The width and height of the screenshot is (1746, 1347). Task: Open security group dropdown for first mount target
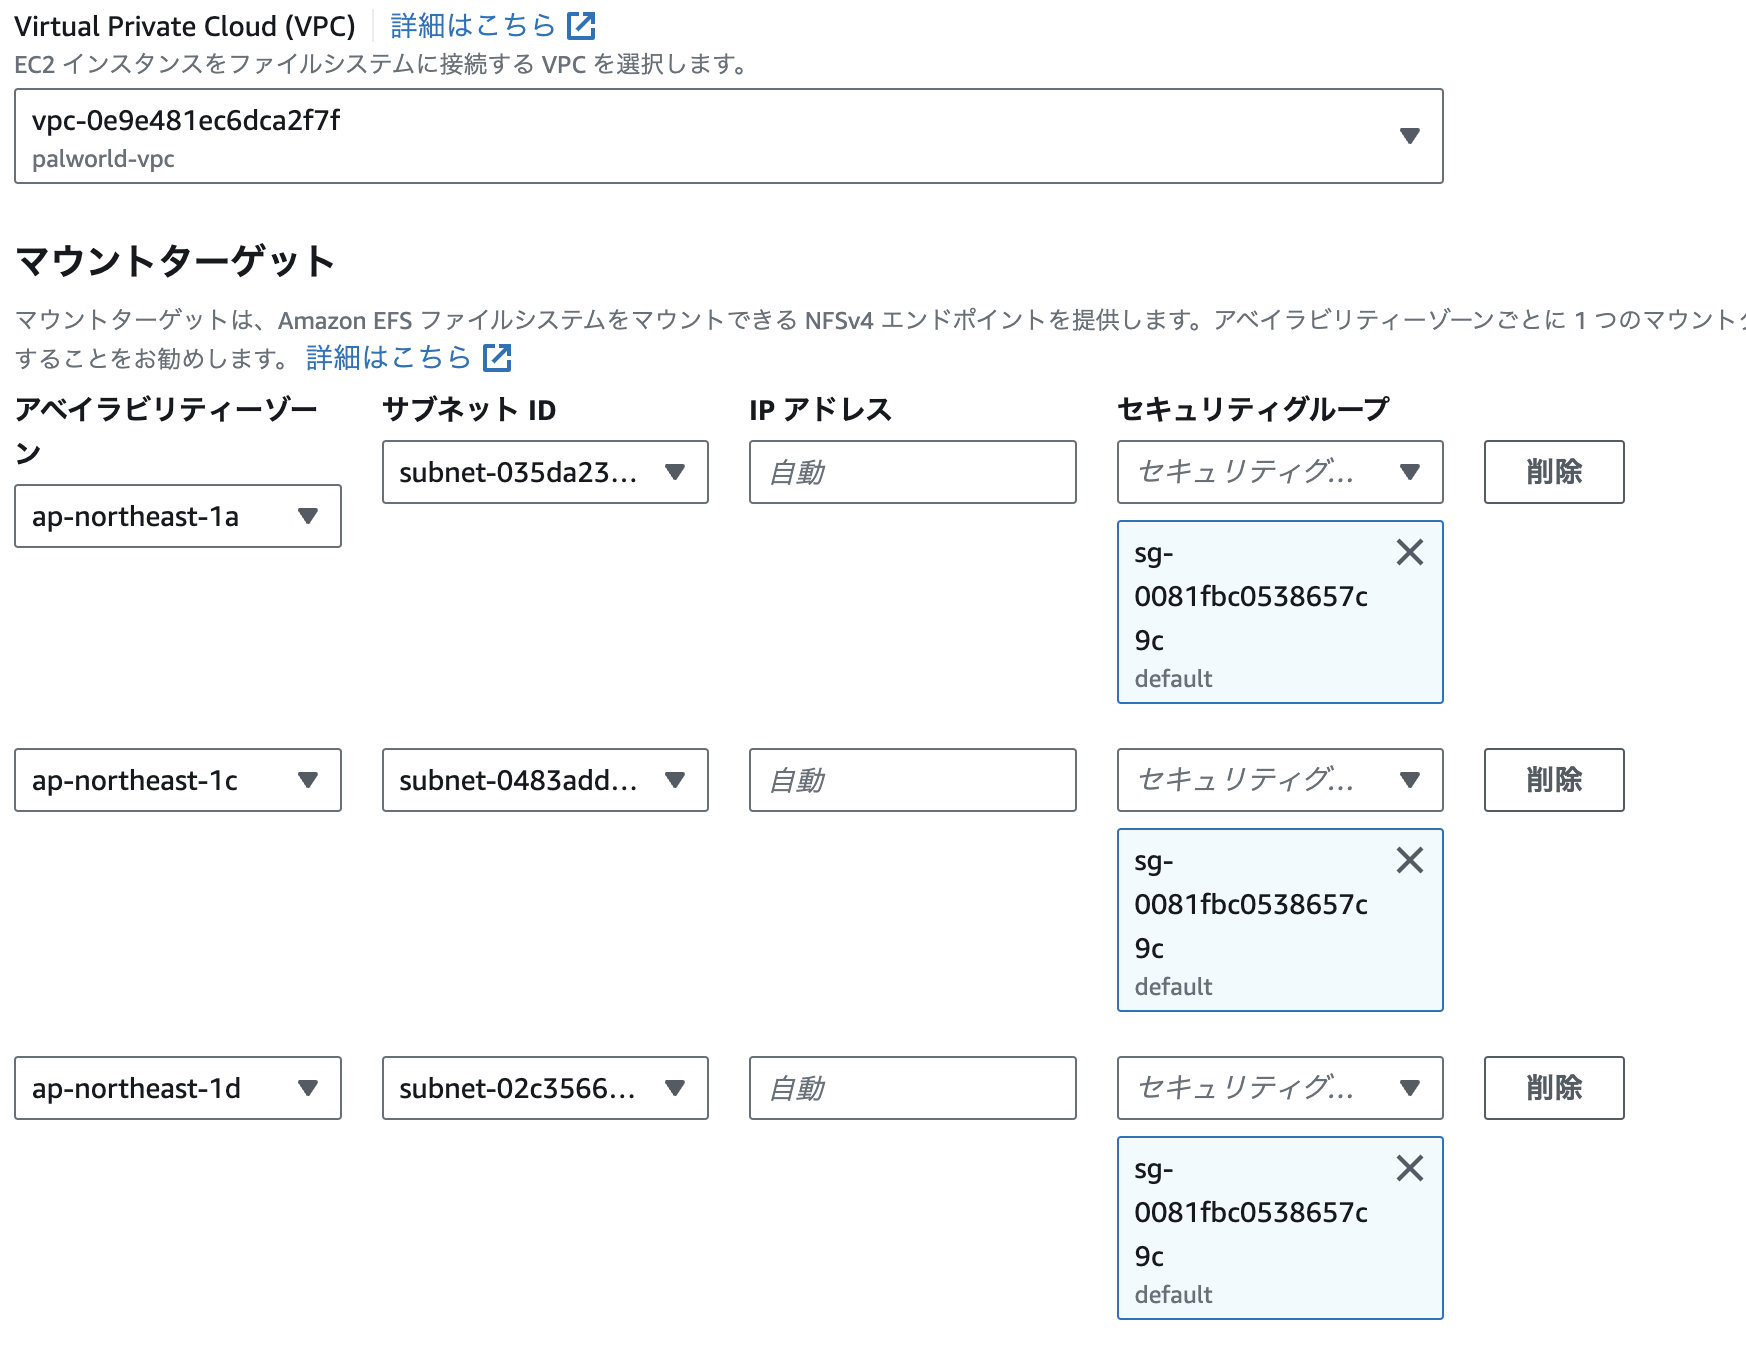(1279, 472)
